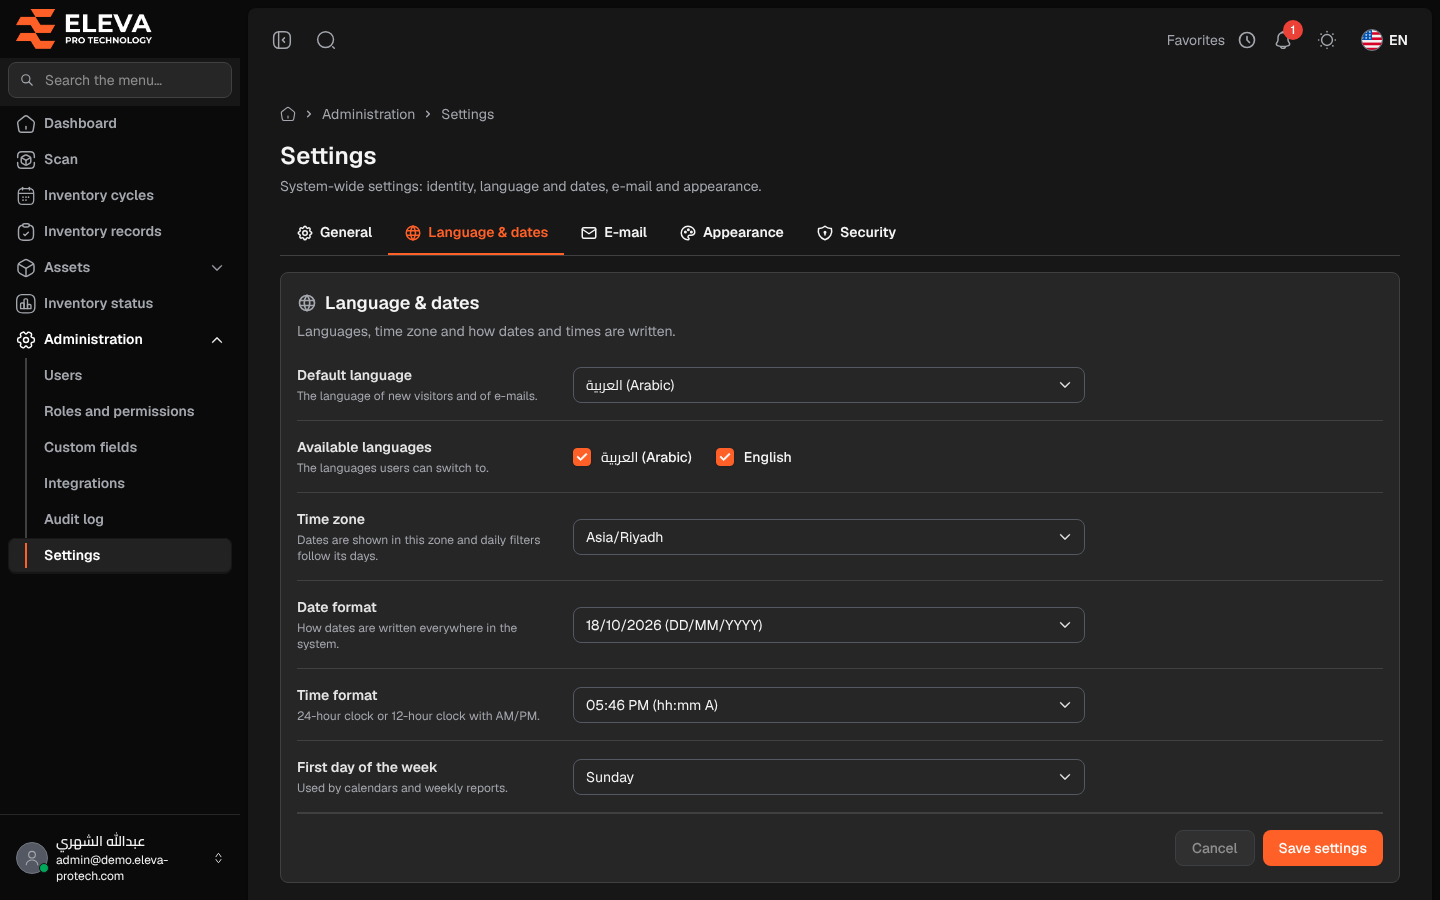Switch to the Appearance tab
1440x900 pixels.
(x=731, y=232)
